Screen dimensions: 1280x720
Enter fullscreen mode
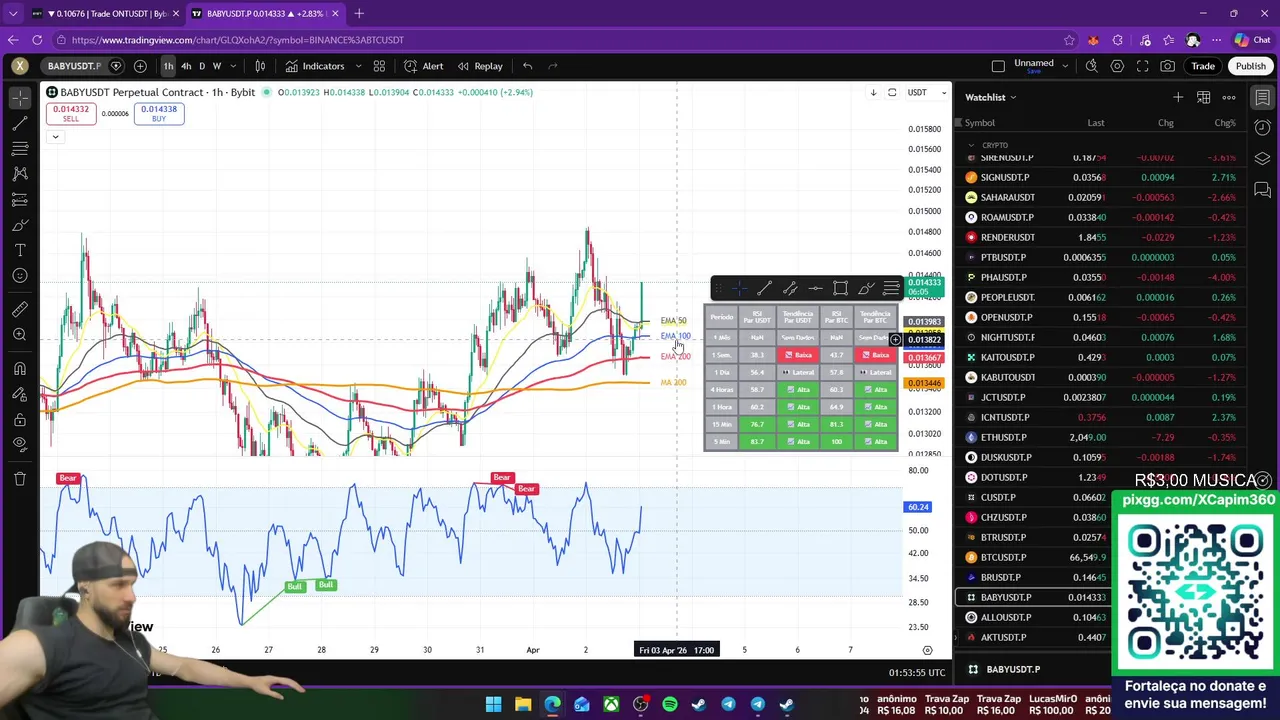pyautogui.click(x=1142, y=66)
